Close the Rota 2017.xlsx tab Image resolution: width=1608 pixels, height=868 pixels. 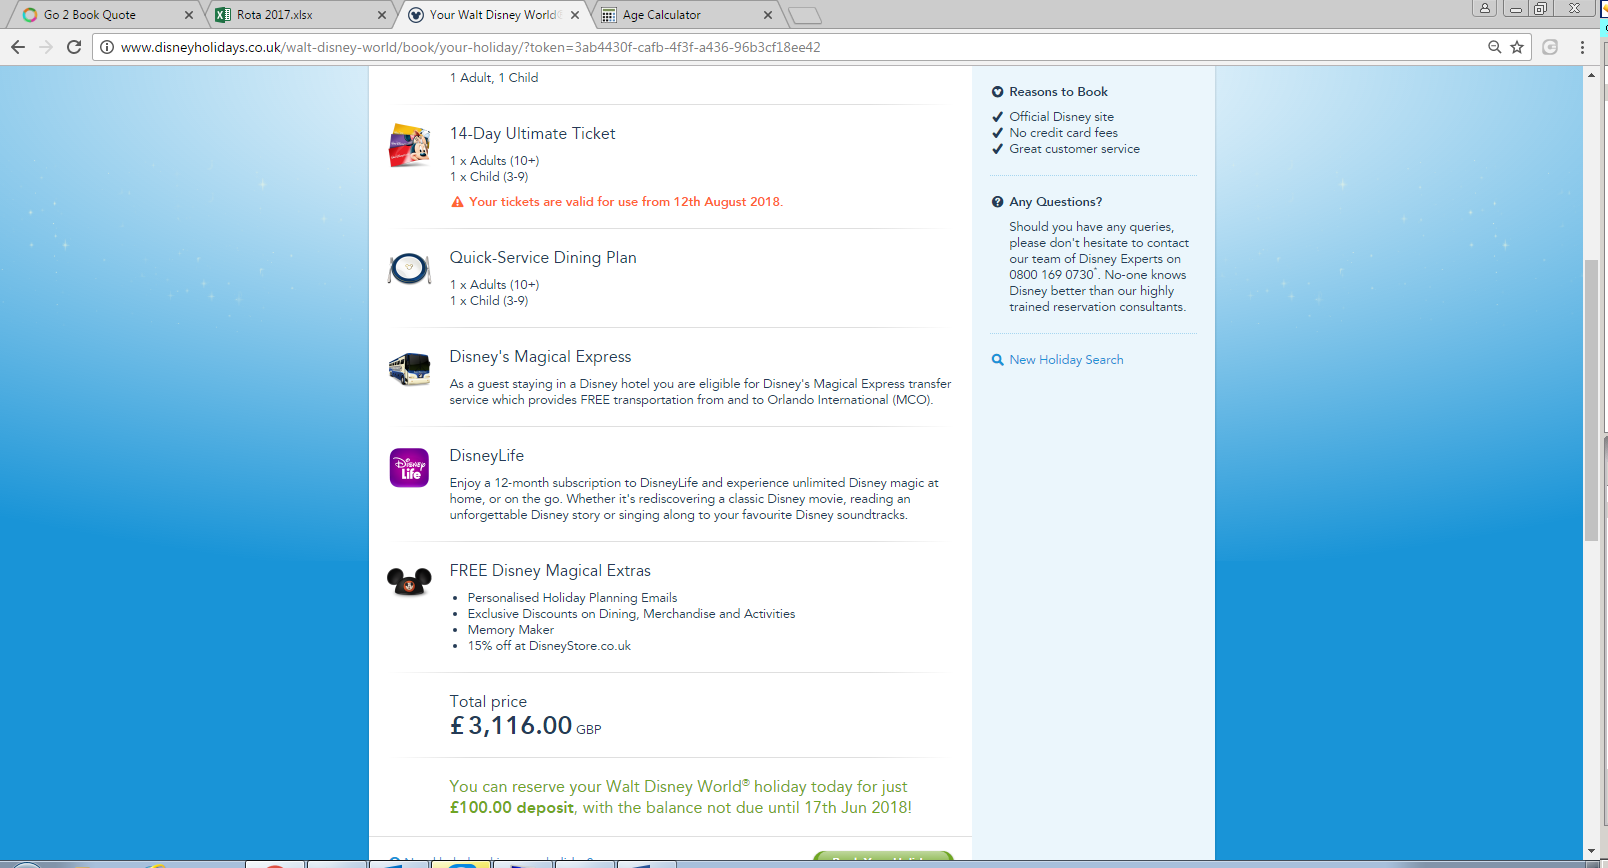click(382, 15)
